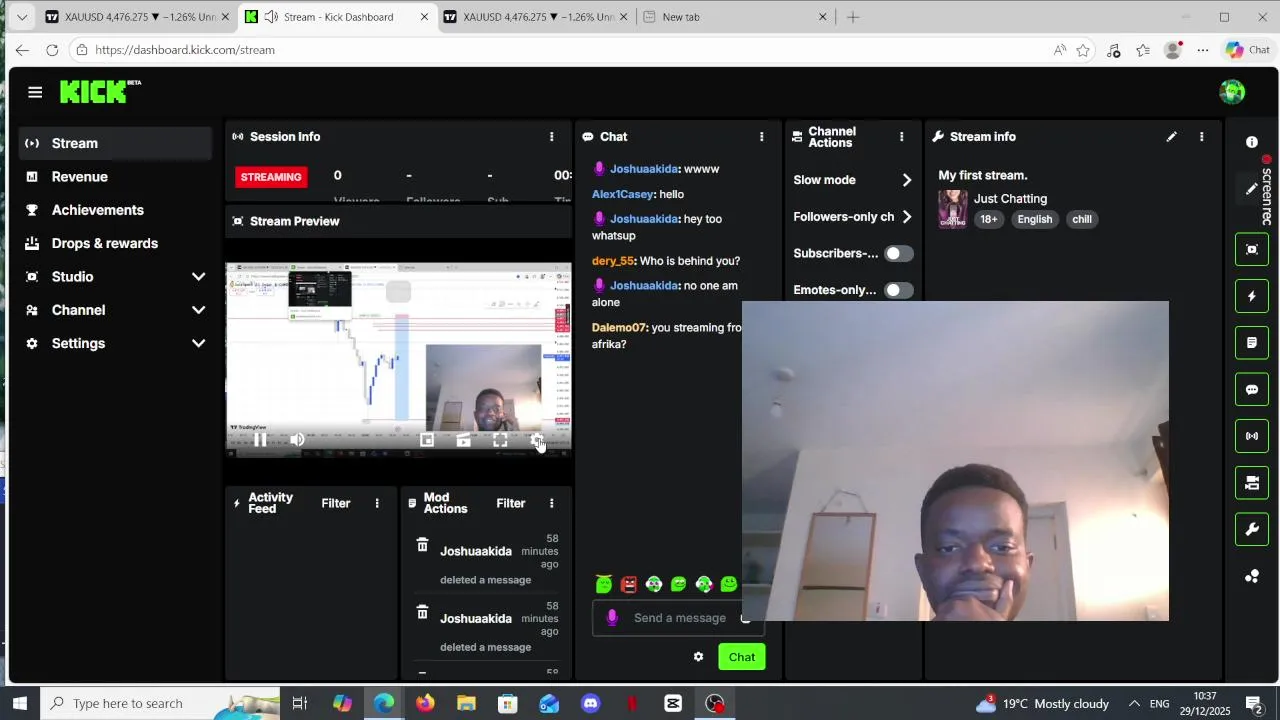Toggle the session info broadcast icon in the right sidebar

coord(1252,436)
